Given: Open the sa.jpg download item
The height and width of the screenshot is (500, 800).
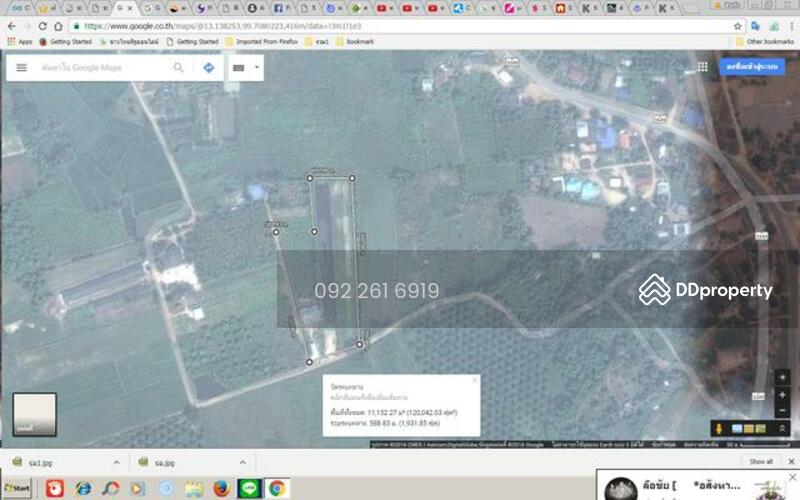Looking at the screenshot, I should (164, 463).
